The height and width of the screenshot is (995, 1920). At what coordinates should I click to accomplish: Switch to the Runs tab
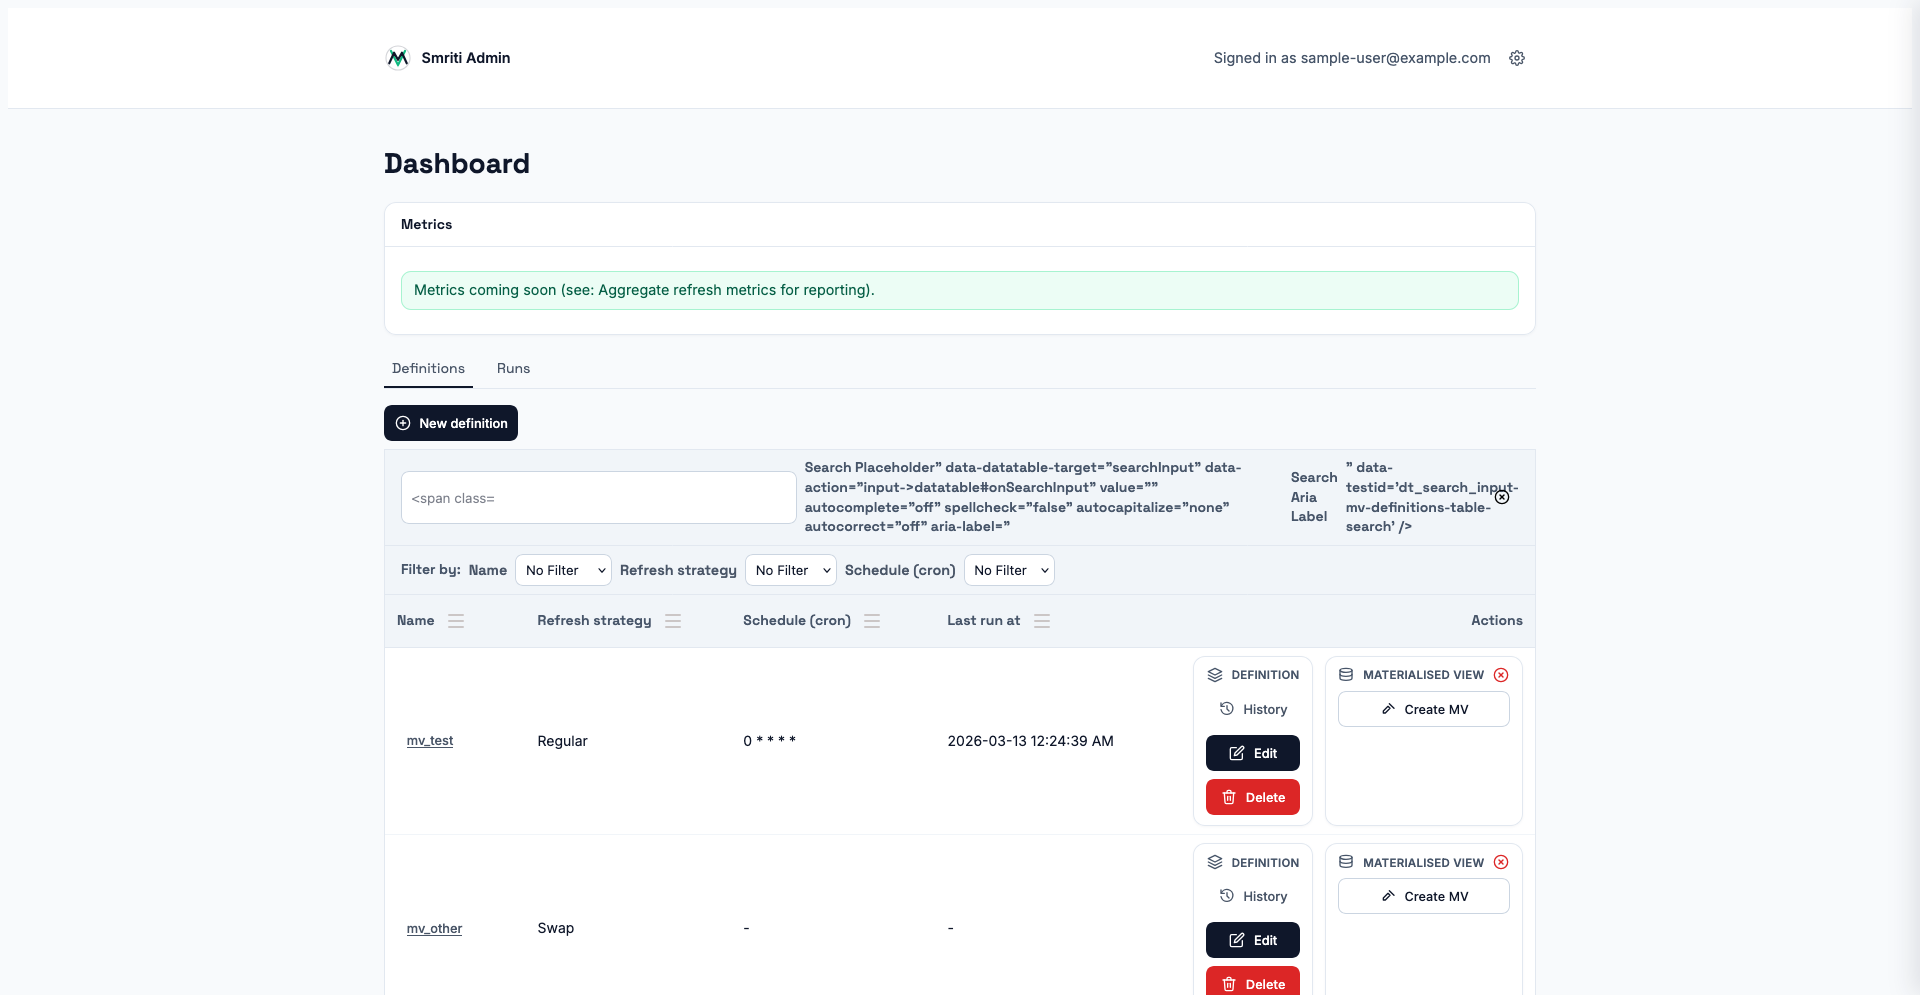coord(513,369)
